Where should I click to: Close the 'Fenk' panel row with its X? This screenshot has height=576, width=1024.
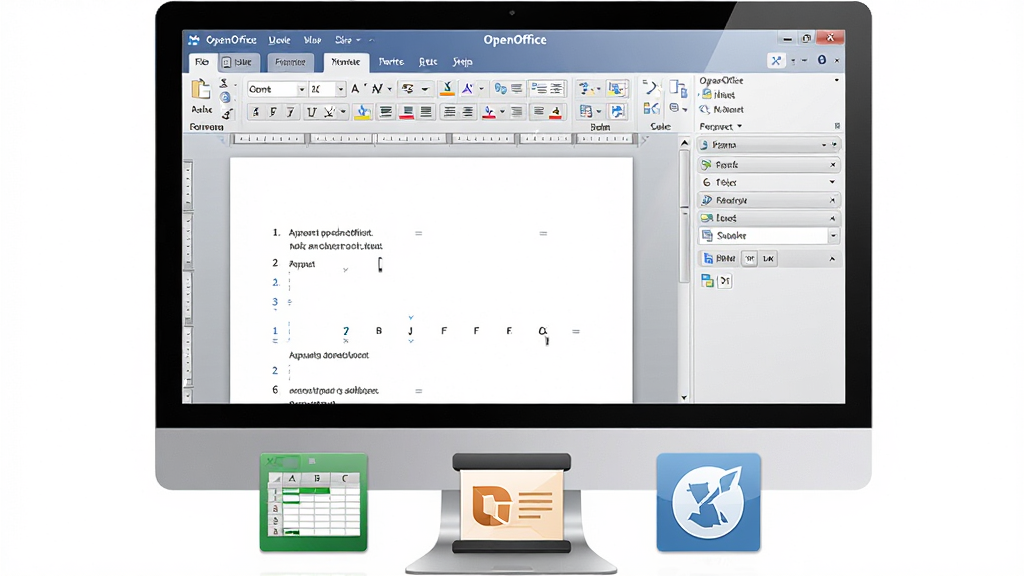[833, 165]
